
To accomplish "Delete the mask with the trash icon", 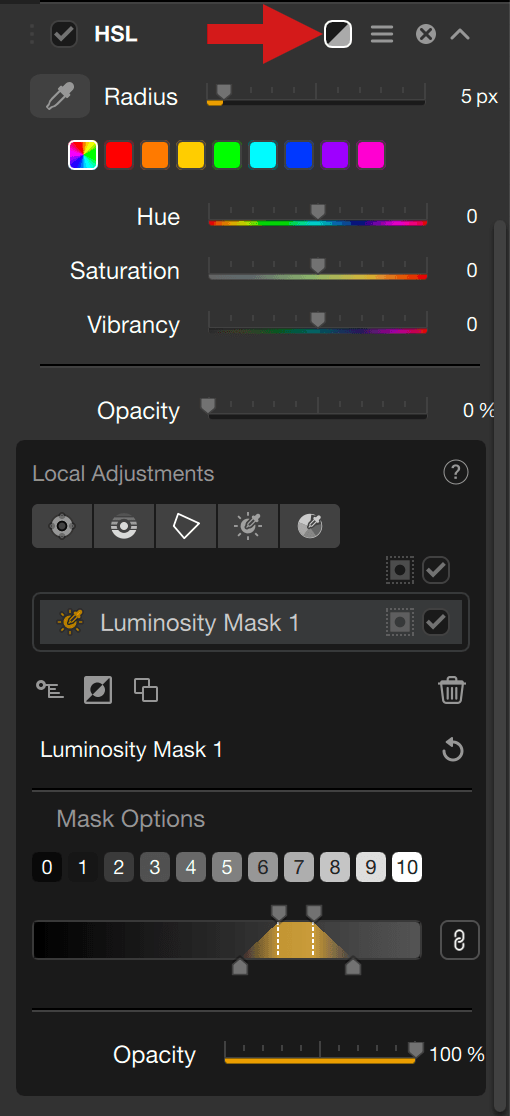I will [x=452, y=690].
